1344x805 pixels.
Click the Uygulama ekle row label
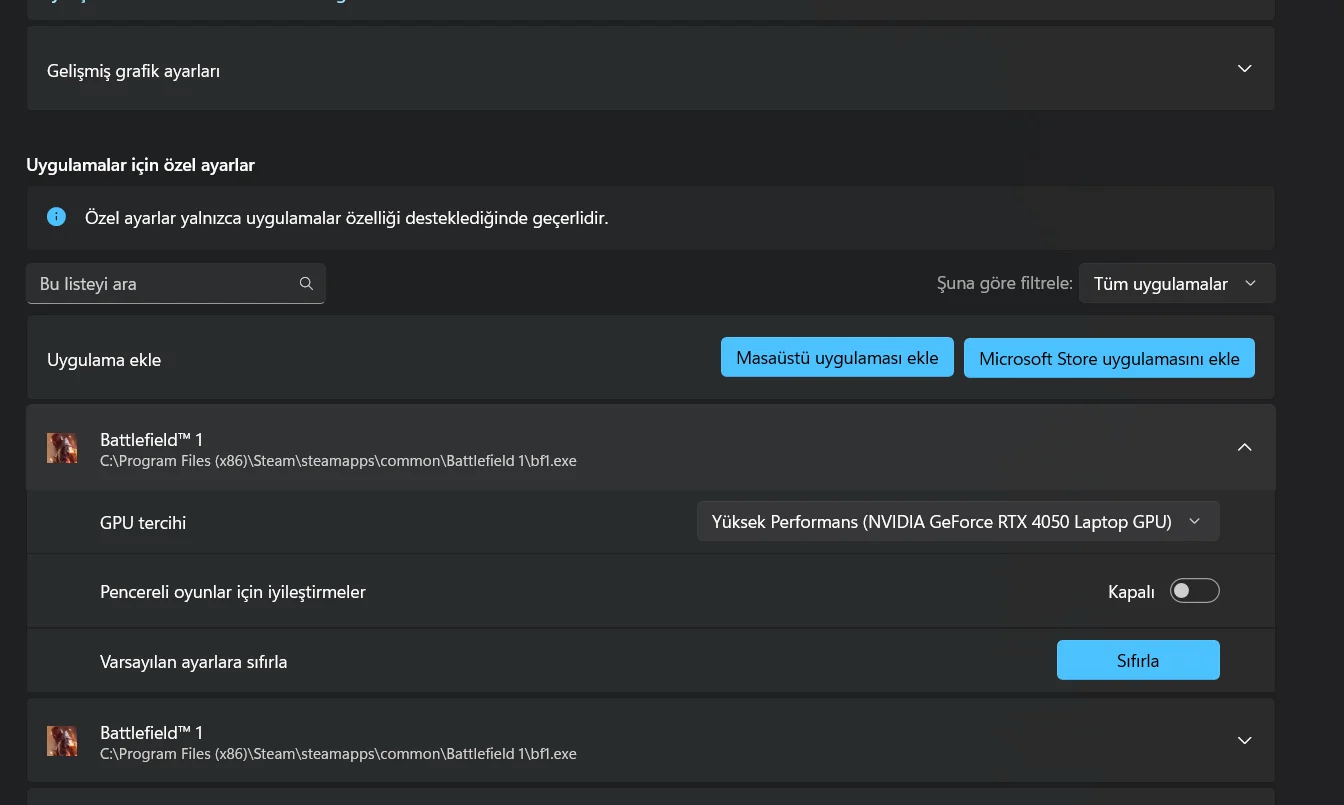[x=104, y=360]
